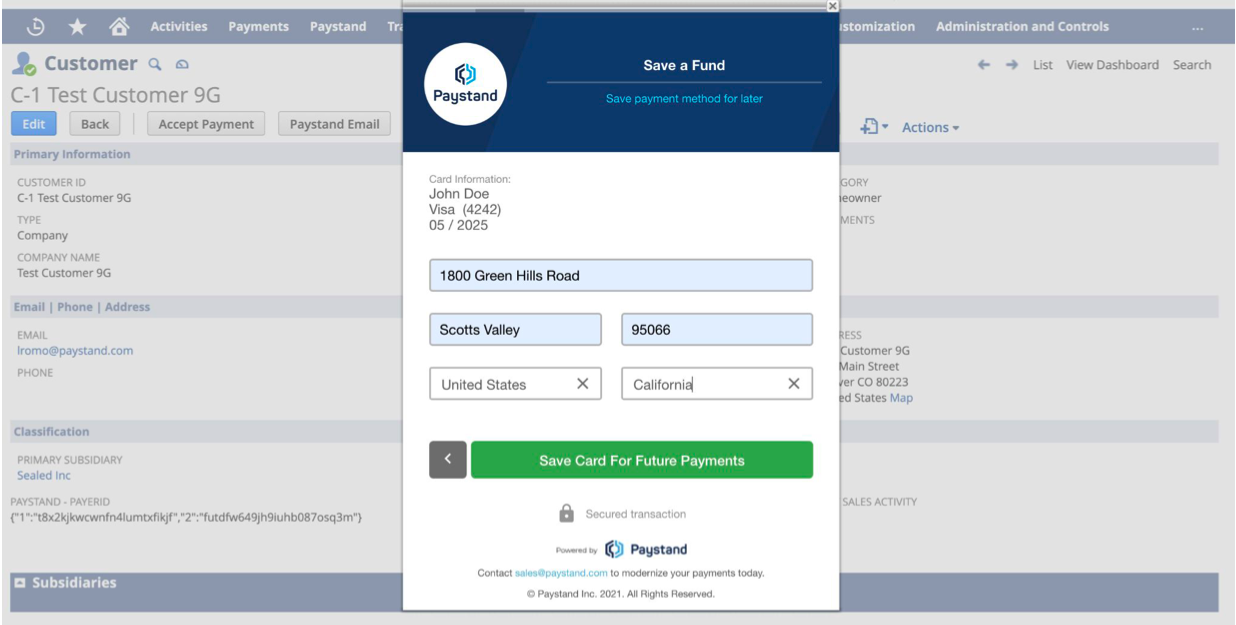Viewport: 1236px width, 625px height.
Task: Click the Visa (4242) card text
Action: [x=465, y=209]
